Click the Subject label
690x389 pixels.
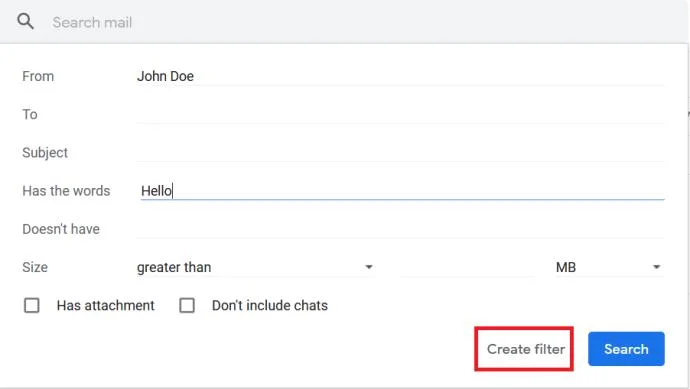point(45,153)
